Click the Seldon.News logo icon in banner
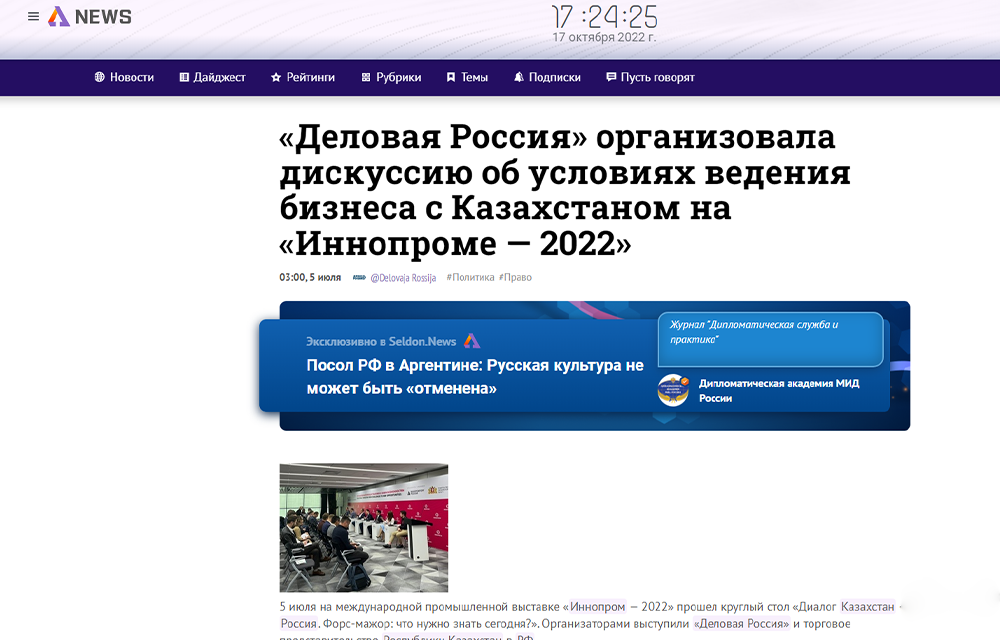The width and height of the screenshot is (1000, 640). (x=472, y=341)
